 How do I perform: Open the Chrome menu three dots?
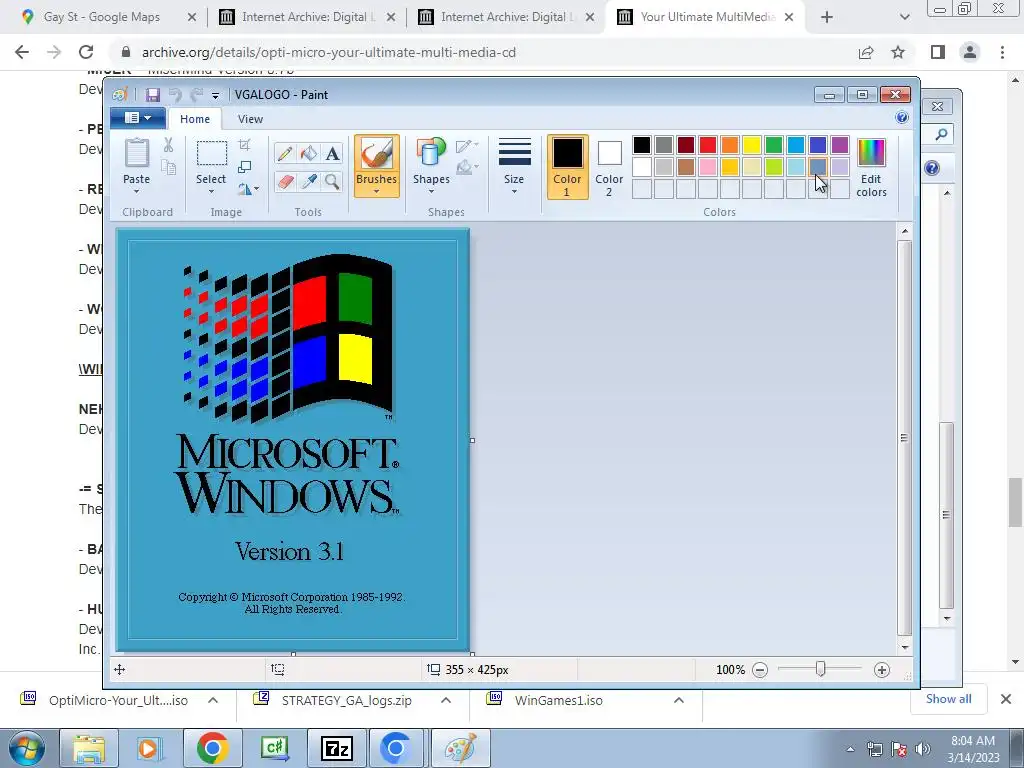coord(1002,52)
